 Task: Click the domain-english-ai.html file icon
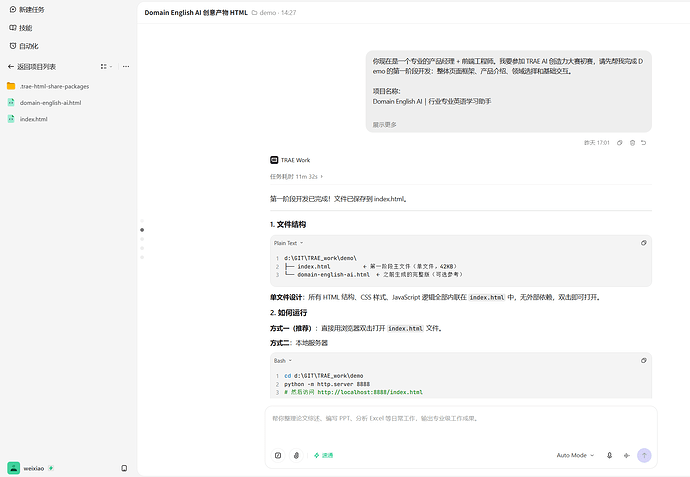click(11, 102)
